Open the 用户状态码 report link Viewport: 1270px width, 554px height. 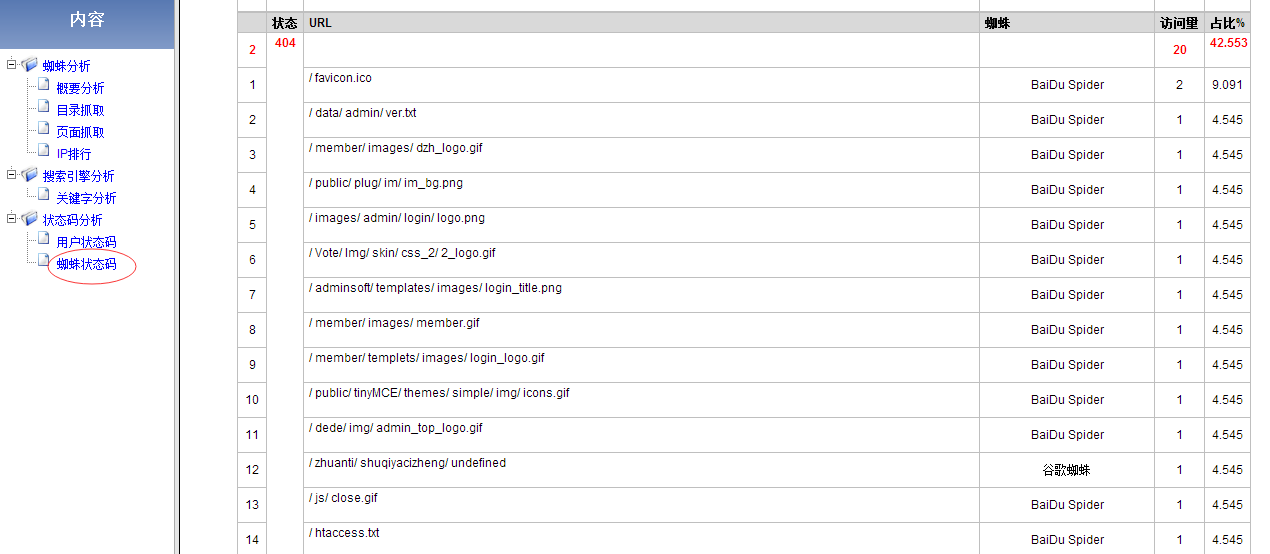(86, 243)
